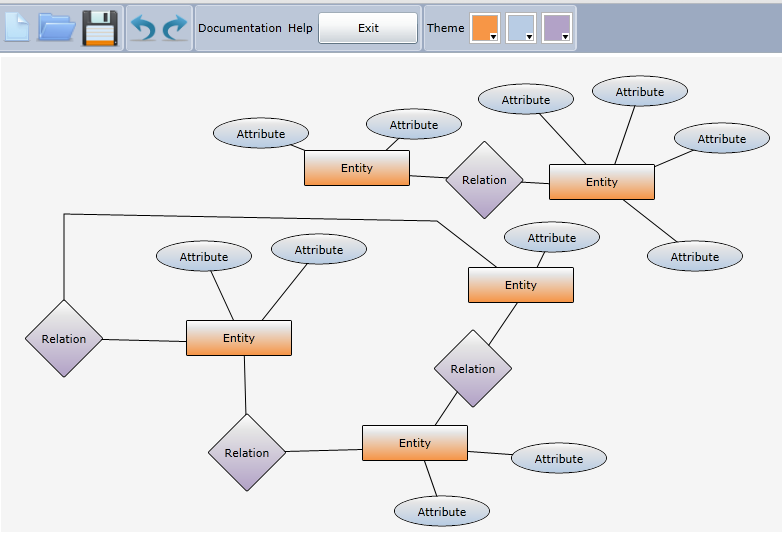
Task: Select the Entity linked to the top Relation's left
Action: [x=357, y=168]
